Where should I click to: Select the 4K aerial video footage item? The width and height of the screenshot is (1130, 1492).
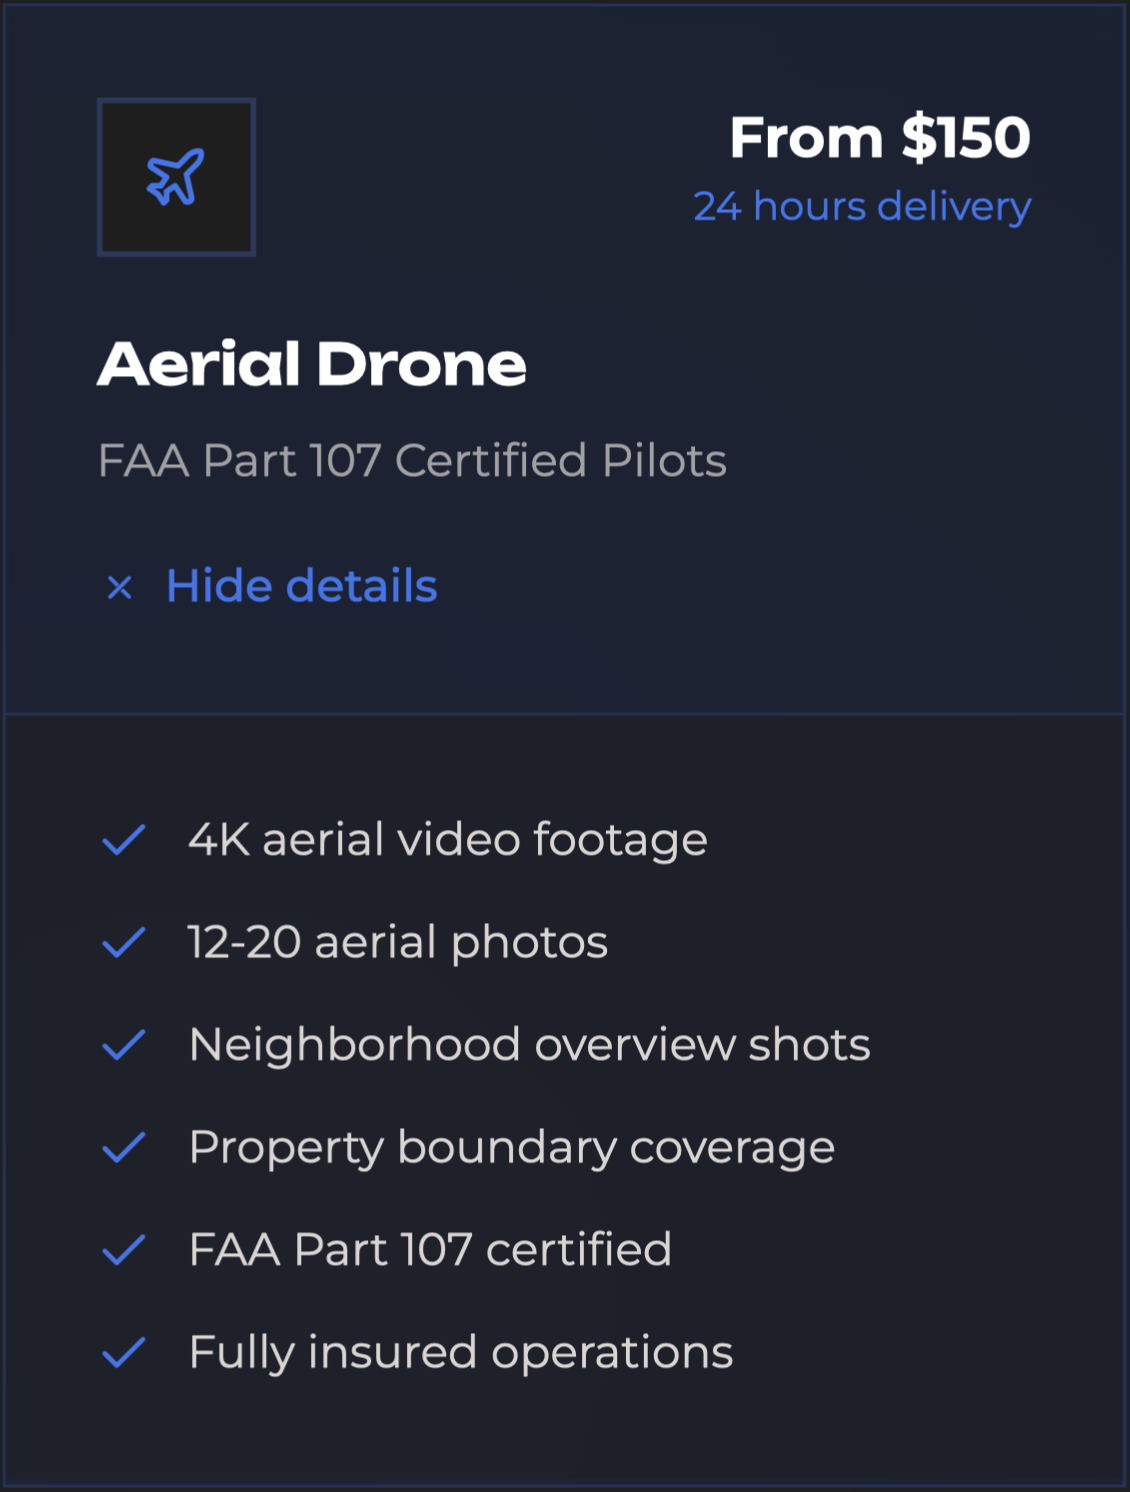click(447, 840)
